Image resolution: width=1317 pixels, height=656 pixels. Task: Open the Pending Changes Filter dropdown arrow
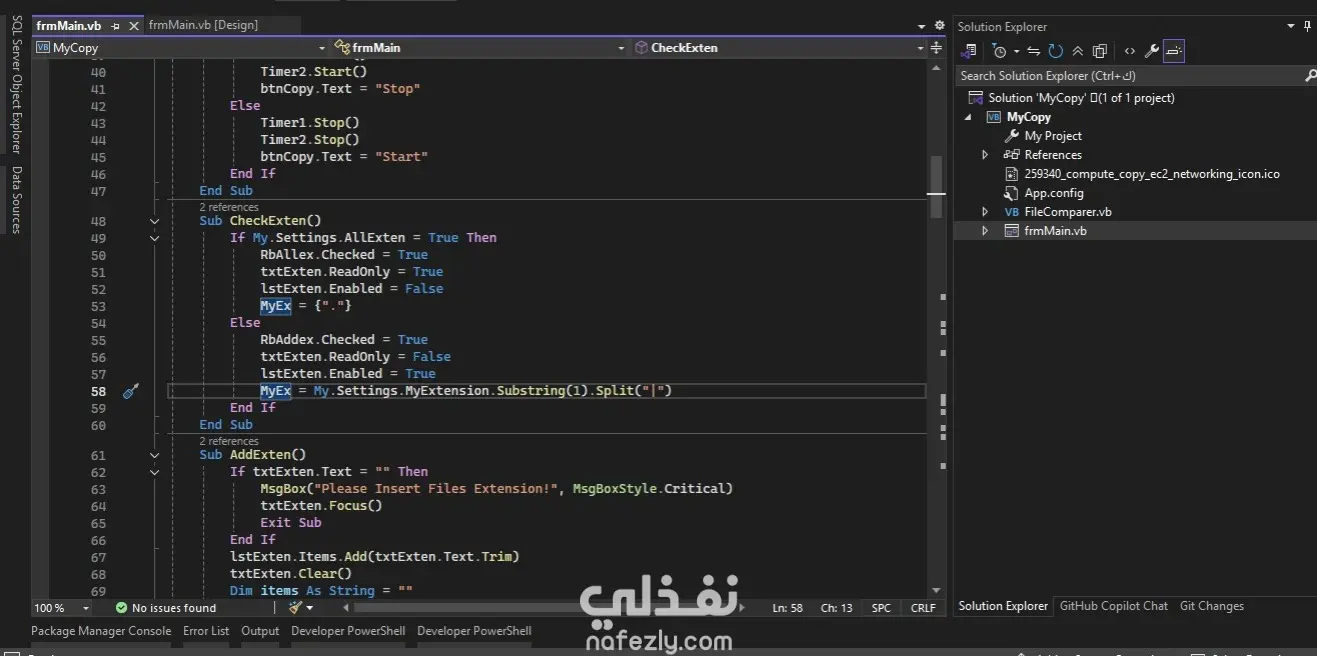1016,51
